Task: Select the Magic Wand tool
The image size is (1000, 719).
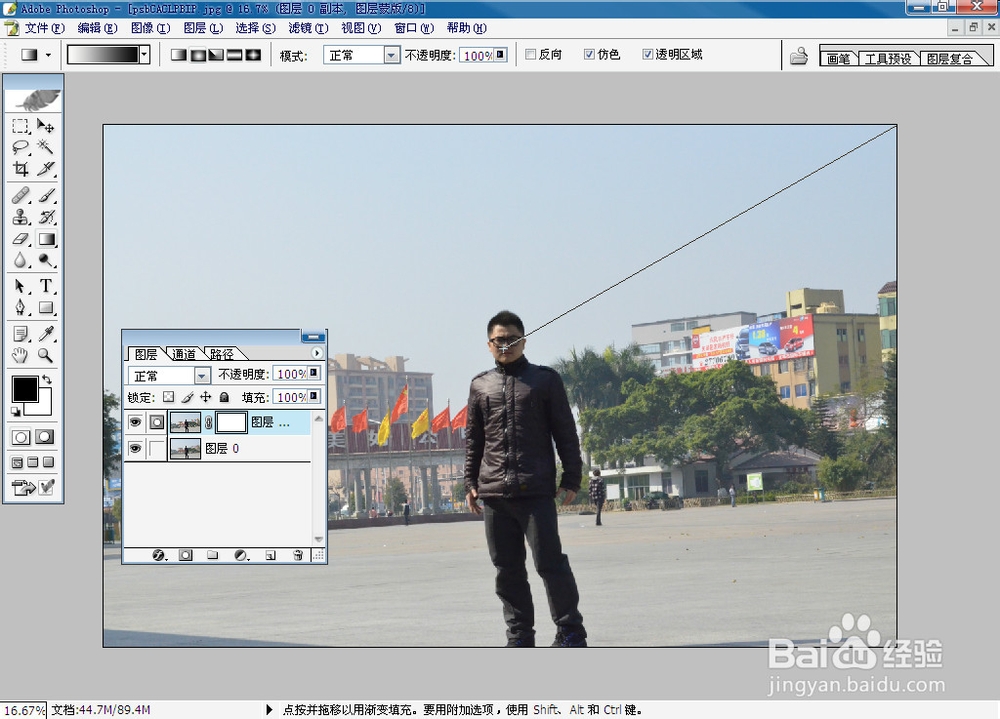Action: (x=45, y=147)
